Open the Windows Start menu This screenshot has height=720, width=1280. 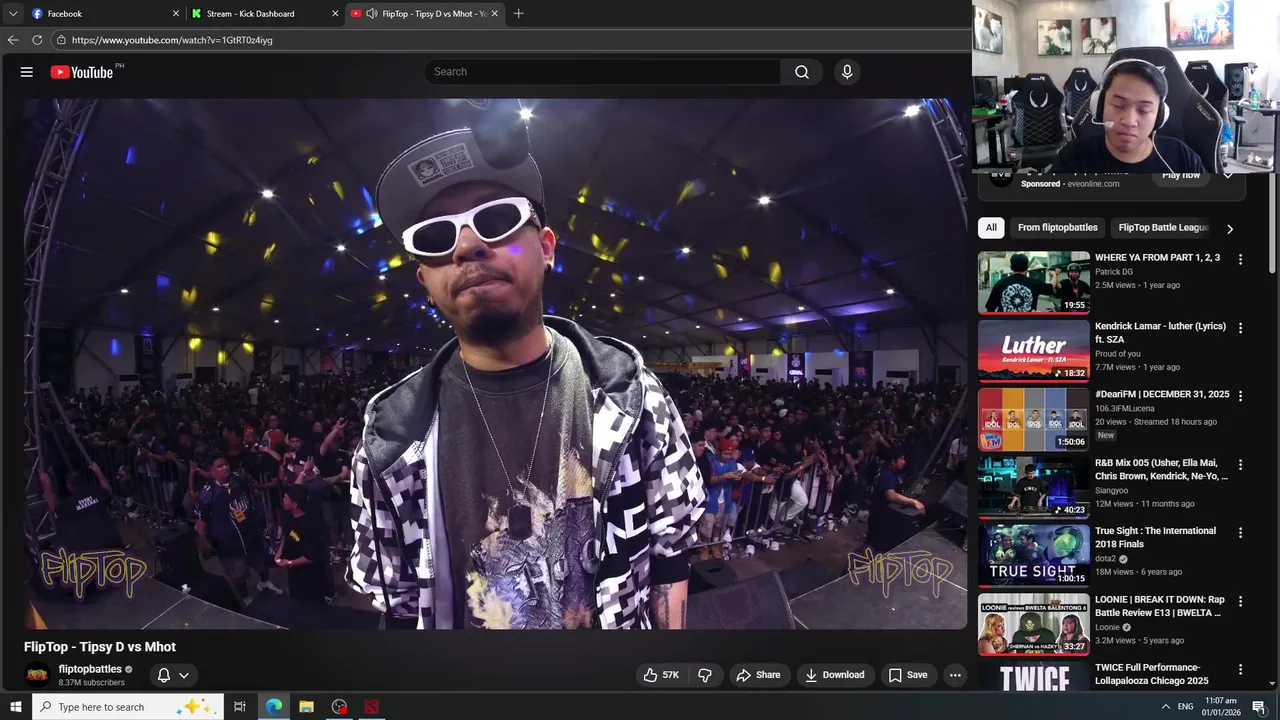pyautogui.click(x=15, y=707)
